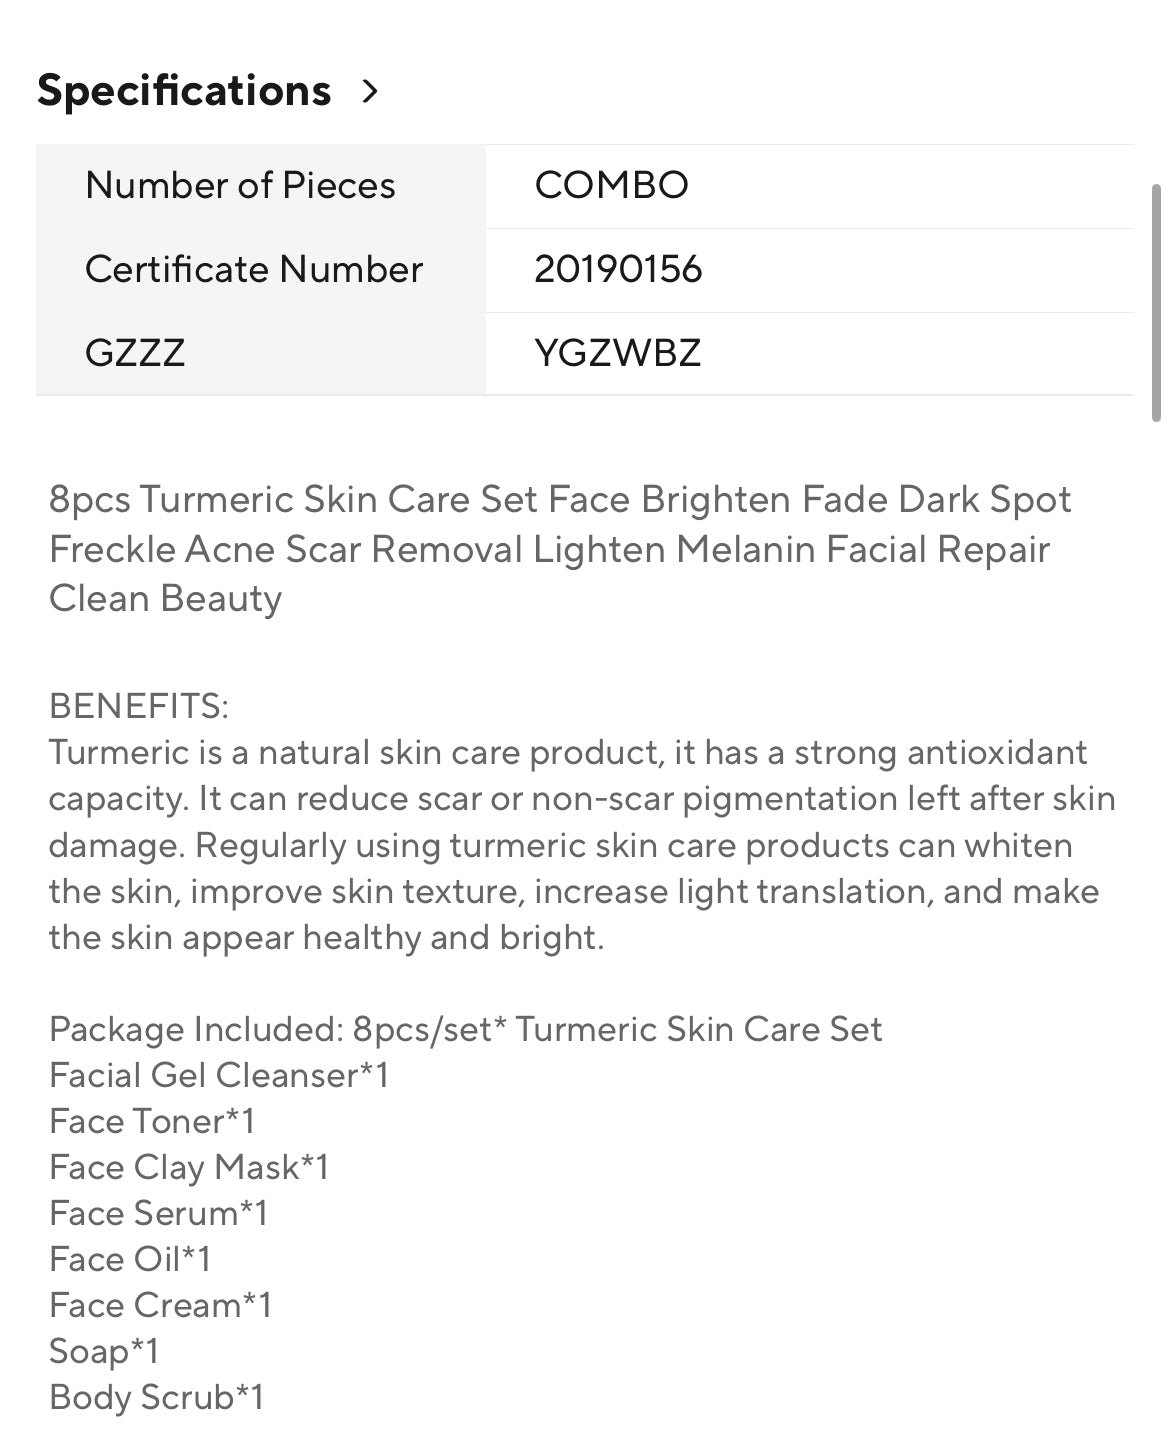Screen dimensions: 1170x1432
Task: Click the Package Included line
Action: coord(465,1030)
